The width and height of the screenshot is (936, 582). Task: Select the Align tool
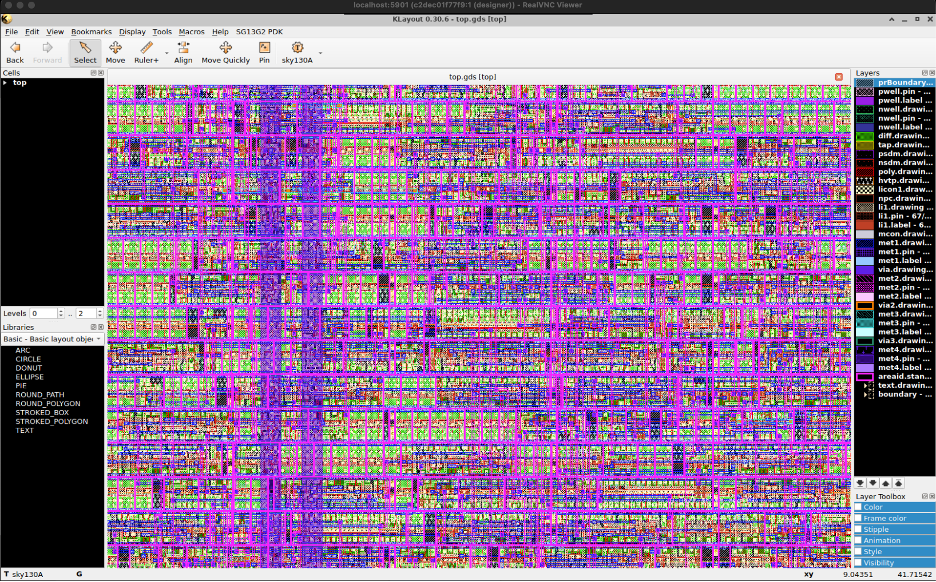183,47
